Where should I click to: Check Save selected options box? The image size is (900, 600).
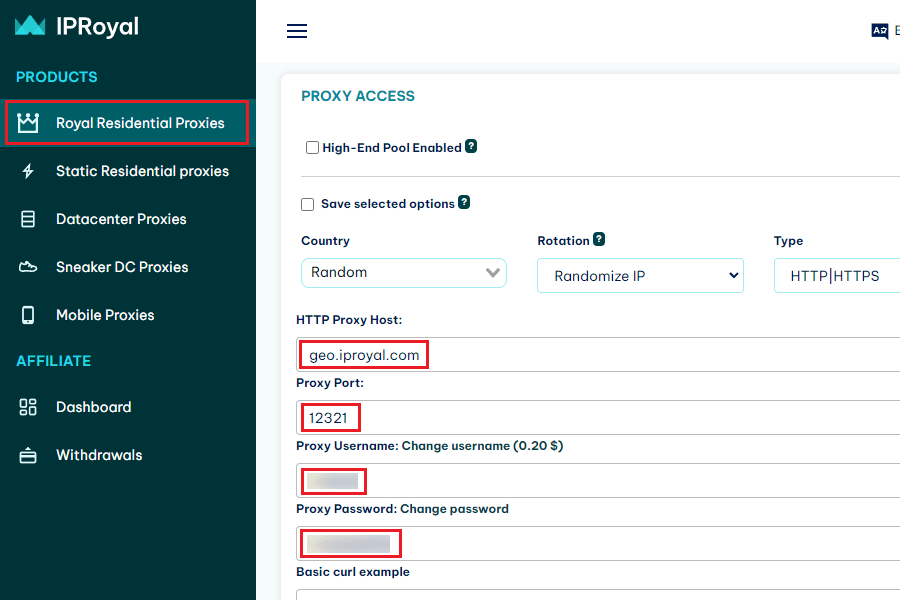tap(308, 204)
